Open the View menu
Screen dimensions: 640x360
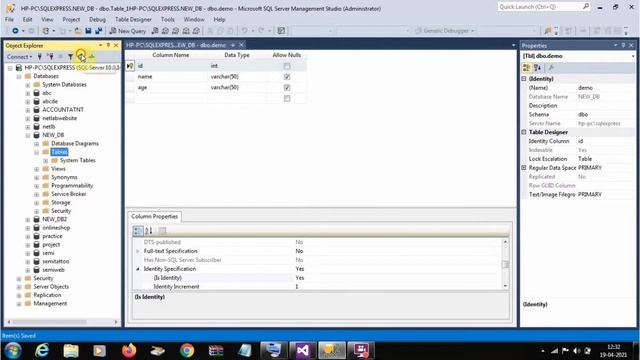point(47,19)
